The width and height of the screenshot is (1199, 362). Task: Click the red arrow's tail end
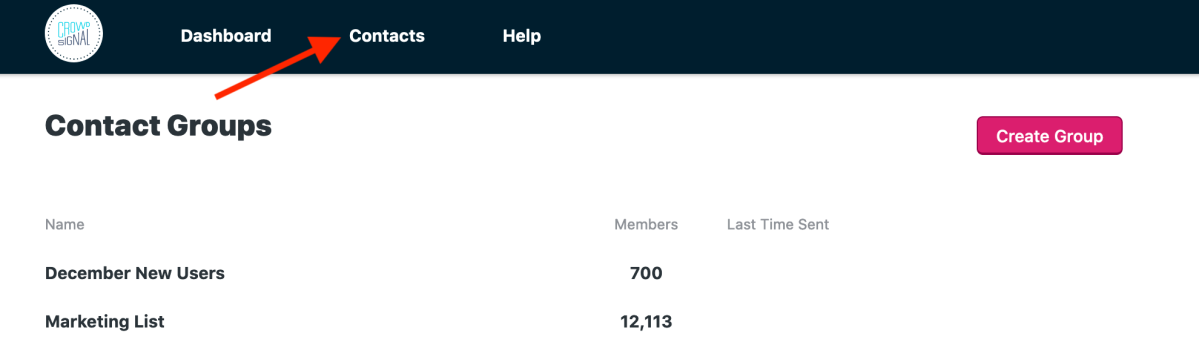click(x=219, y=96)
